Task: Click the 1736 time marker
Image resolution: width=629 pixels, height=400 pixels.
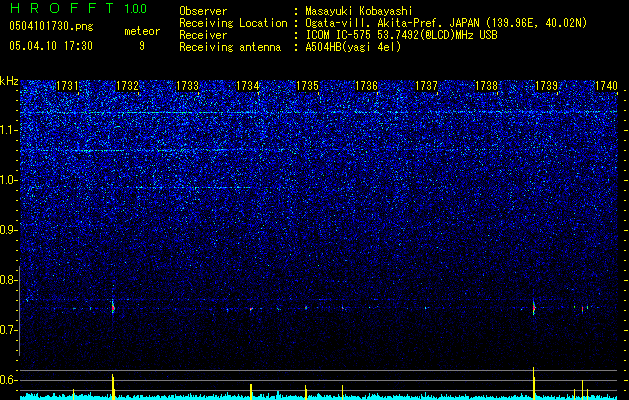Action: (367, 85)
